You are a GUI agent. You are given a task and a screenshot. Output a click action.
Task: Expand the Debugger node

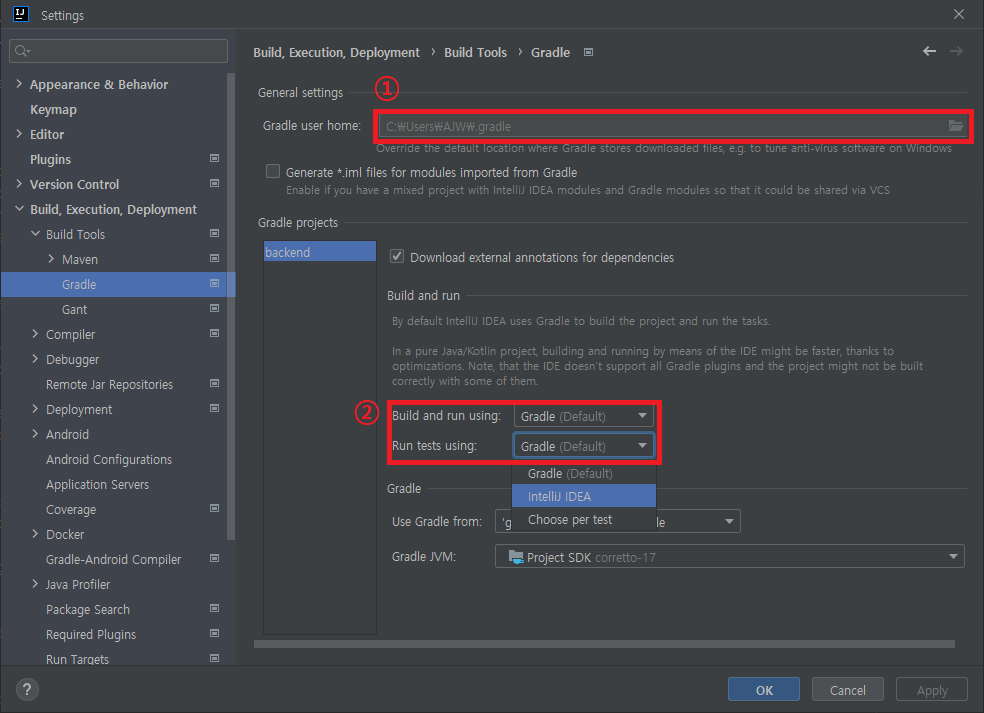(35, 358)
